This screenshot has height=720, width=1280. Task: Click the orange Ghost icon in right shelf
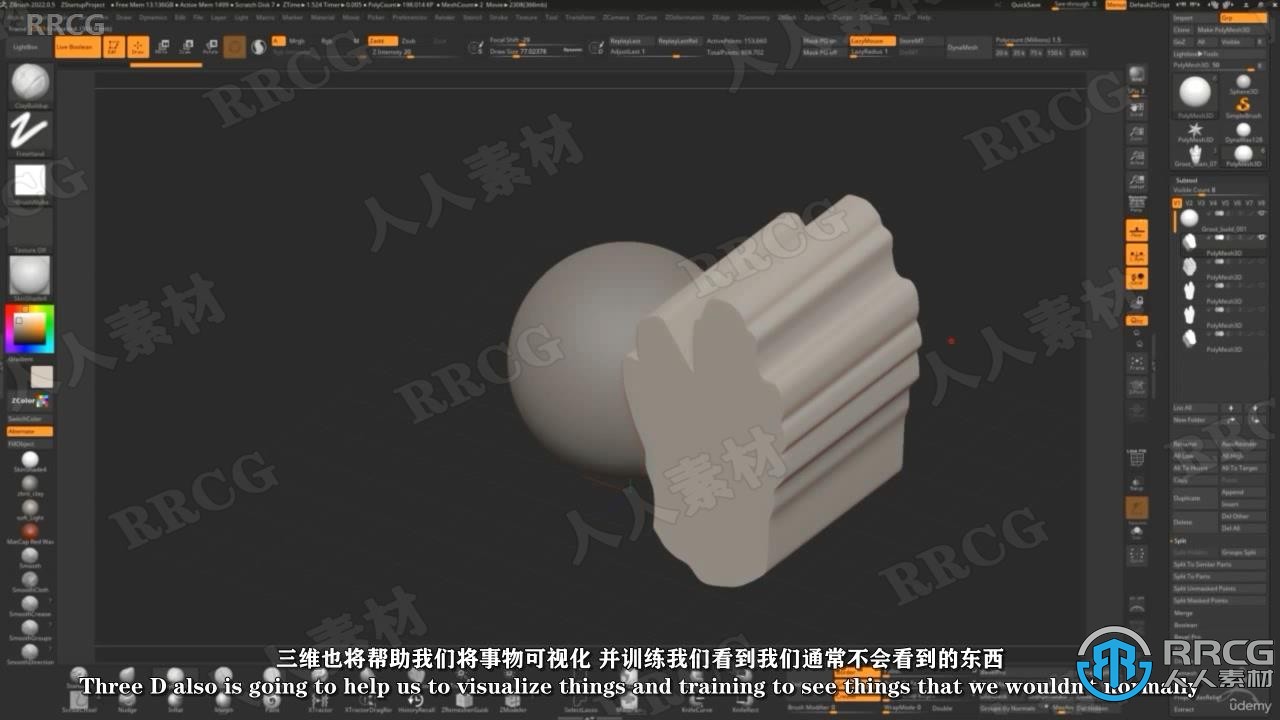[x=1136, y=508]
